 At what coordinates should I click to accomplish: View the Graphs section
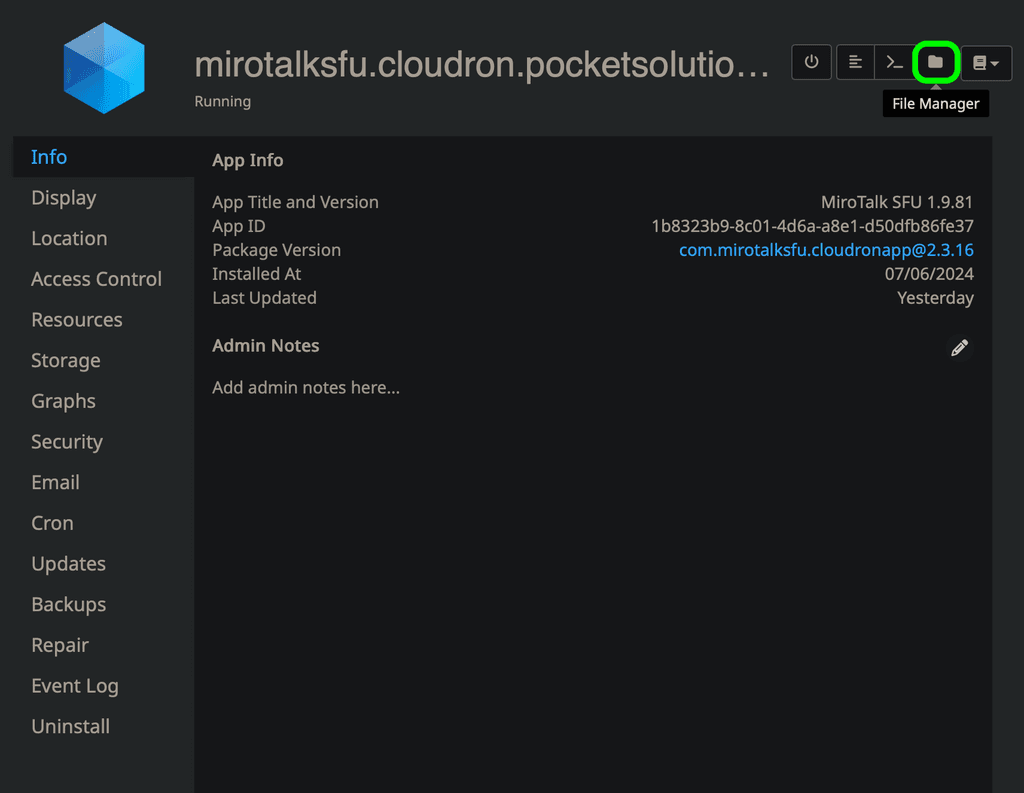(63, 401)
